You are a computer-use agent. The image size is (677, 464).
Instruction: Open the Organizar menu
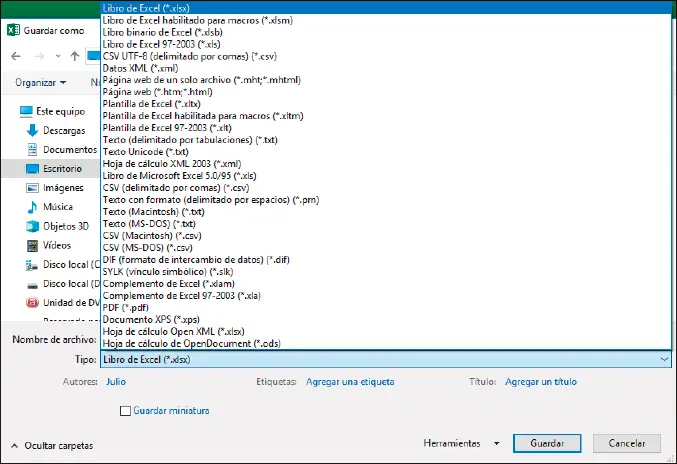click(41, 82)
